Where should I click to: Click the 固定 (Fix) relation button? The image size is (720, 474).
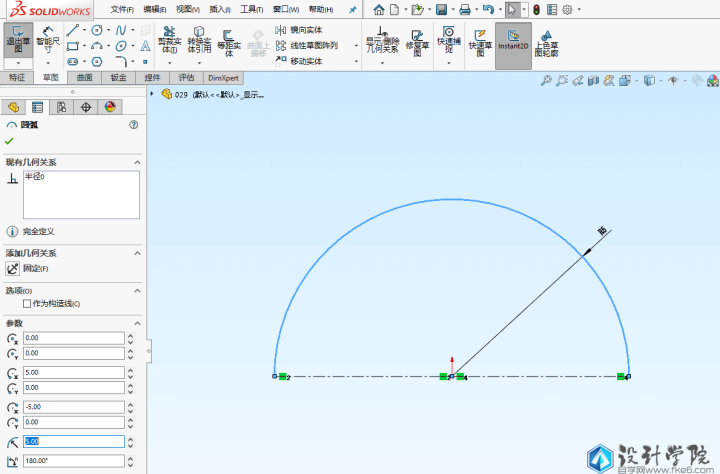(13, 268)
